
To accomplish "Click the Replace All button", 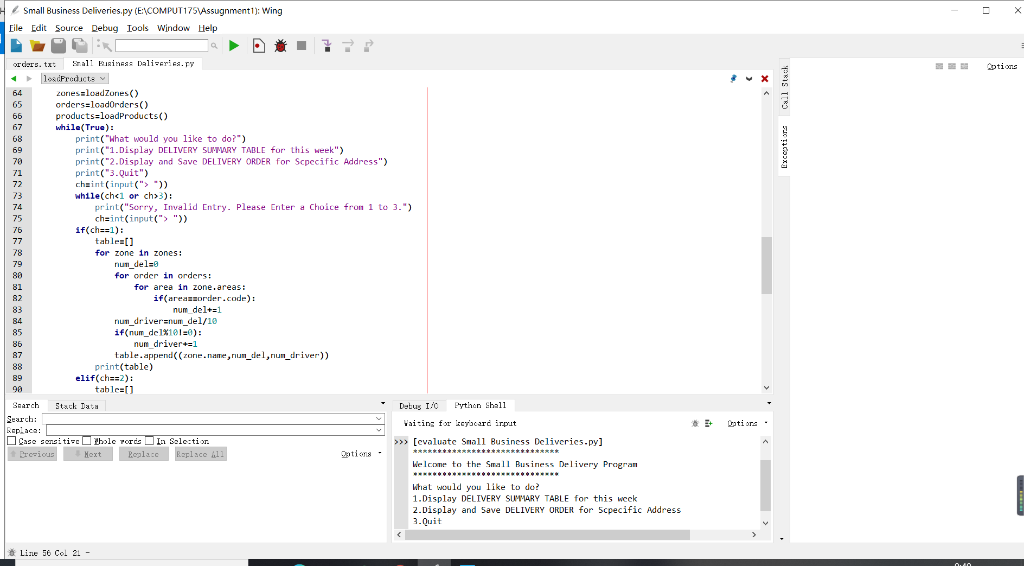I will click(x=200, y=454).
